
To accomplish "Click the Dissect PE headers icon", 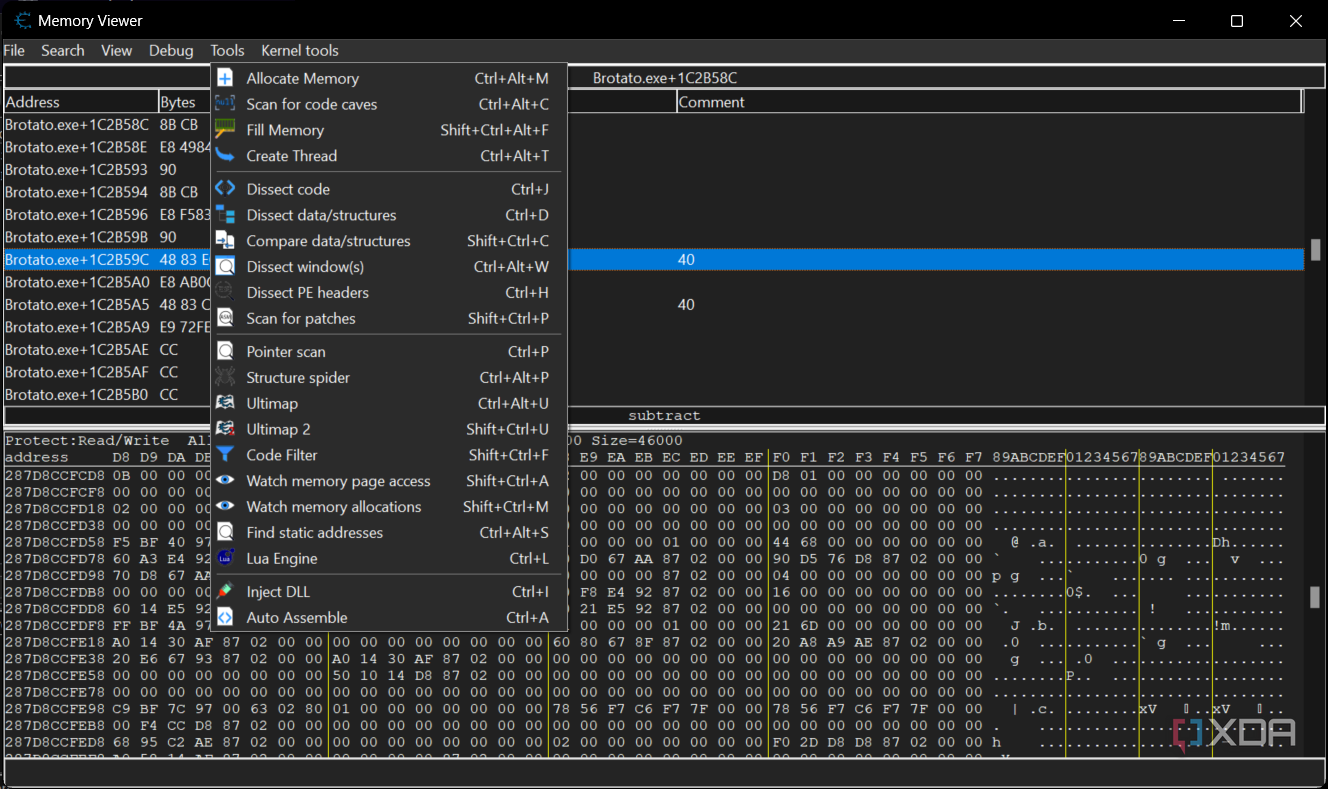I will pyautogui.click(x=226, y=293).
